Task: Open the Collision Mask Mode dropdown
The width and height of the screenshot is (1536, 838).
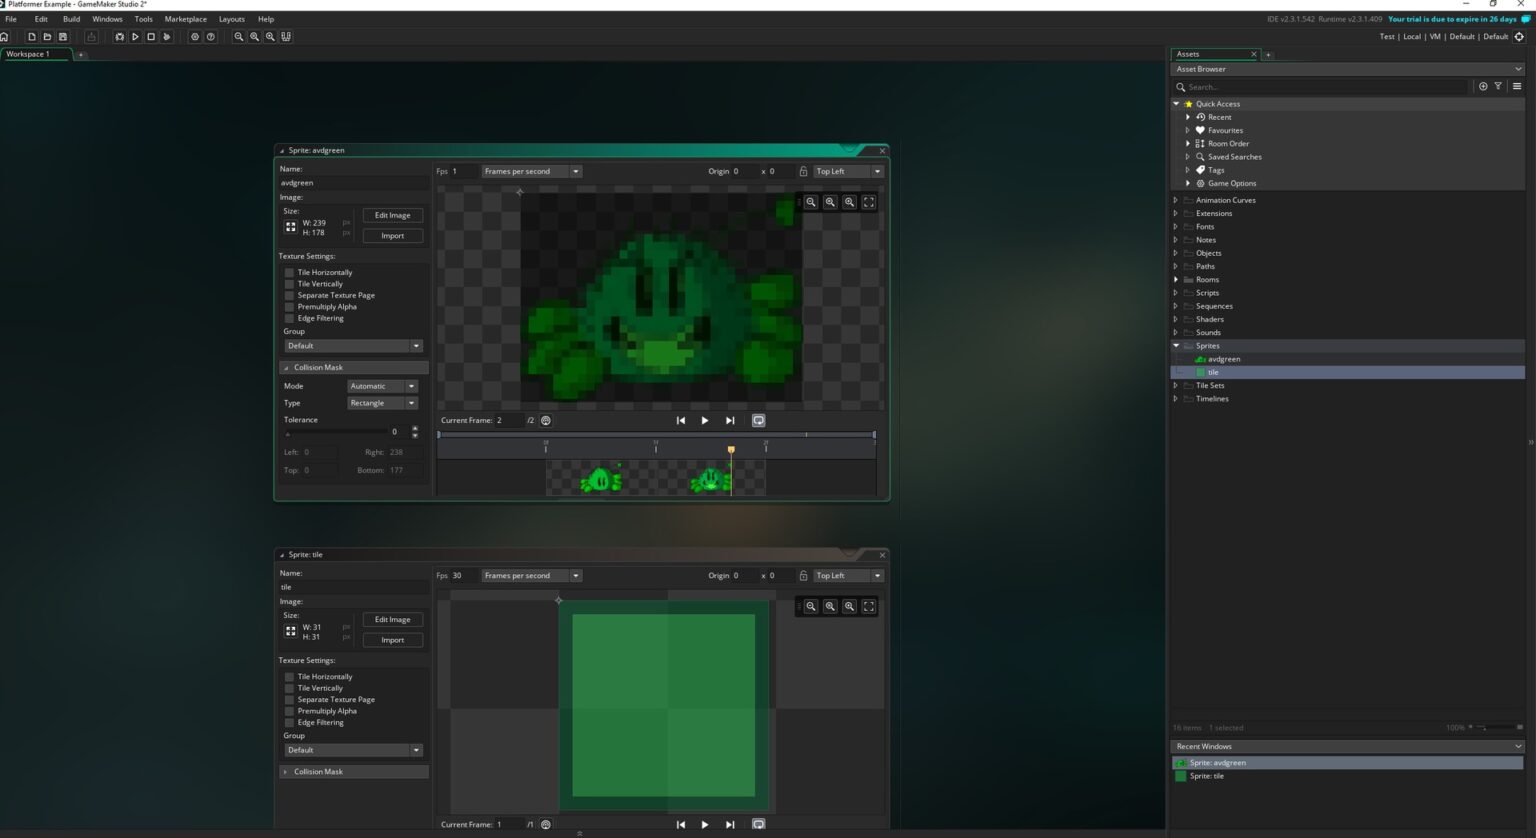Action: (x=382, y=386)
